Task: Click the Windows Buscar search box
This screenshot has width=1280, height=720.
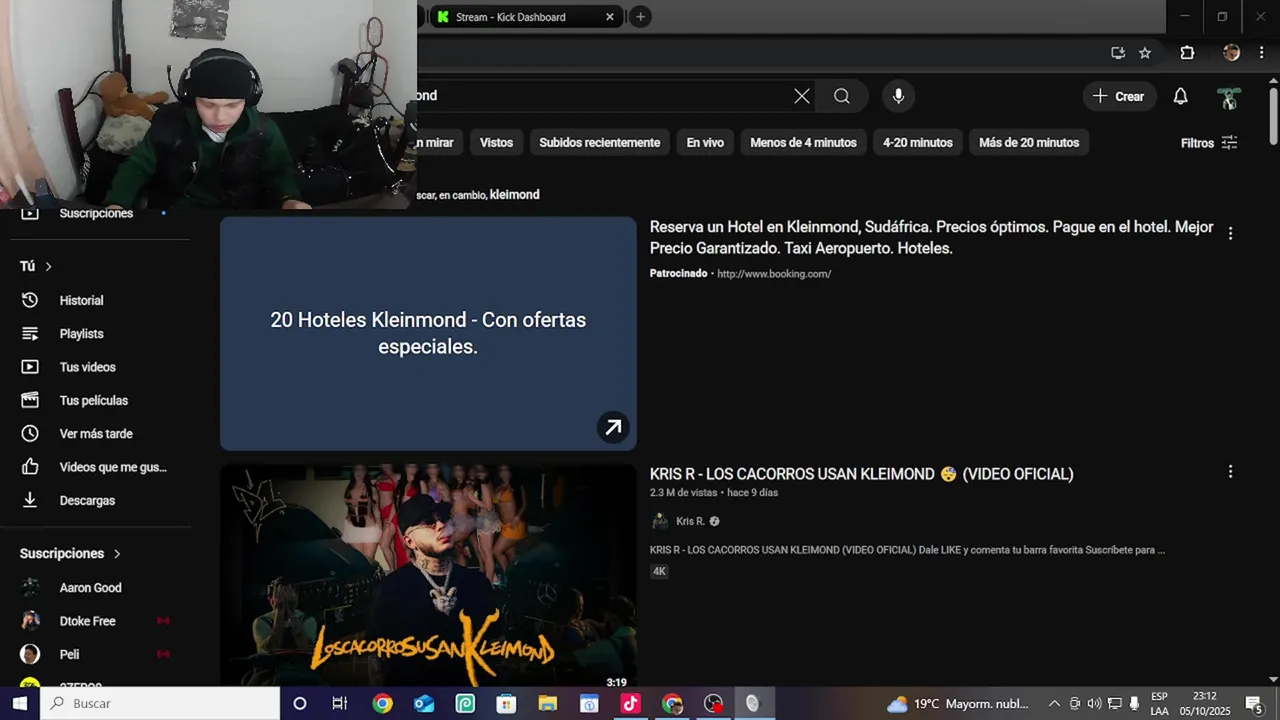Action: tap(160, 703)
